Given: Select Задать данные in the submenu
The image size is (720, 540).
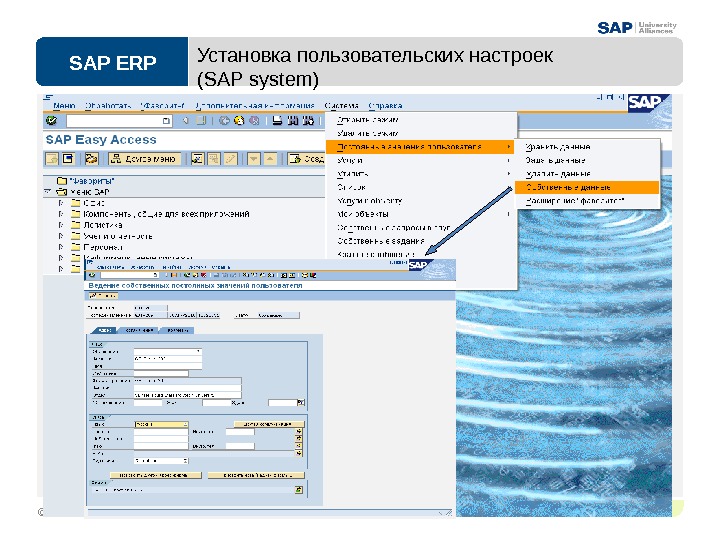Looking at the screenshot, I should click(555, 160).
